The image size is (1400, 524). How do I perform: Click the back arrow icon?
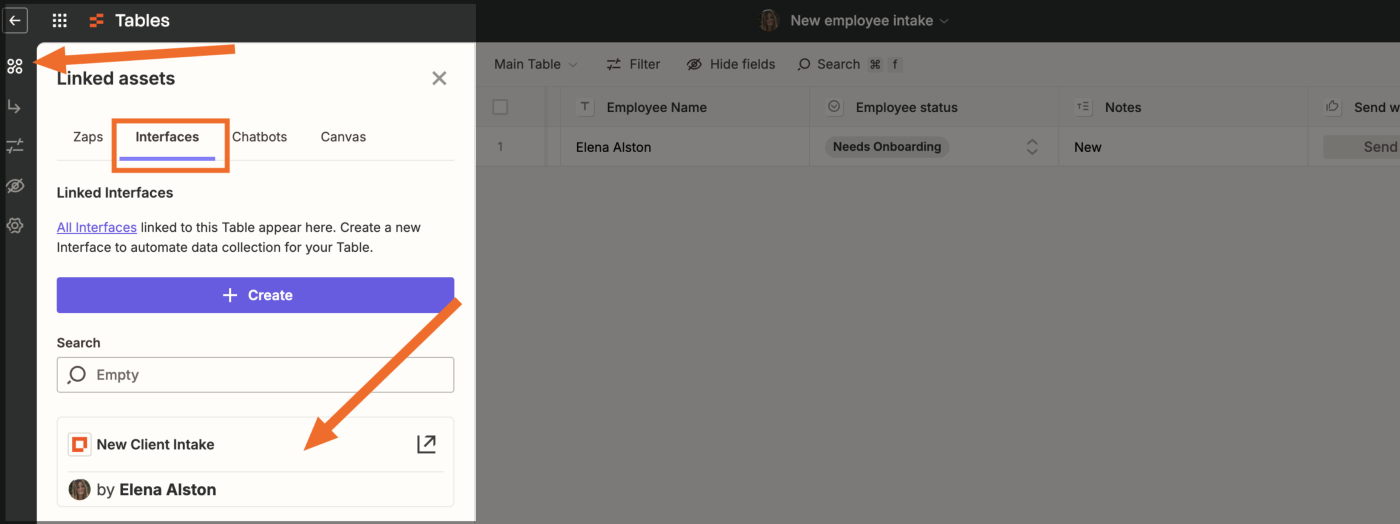15,20
